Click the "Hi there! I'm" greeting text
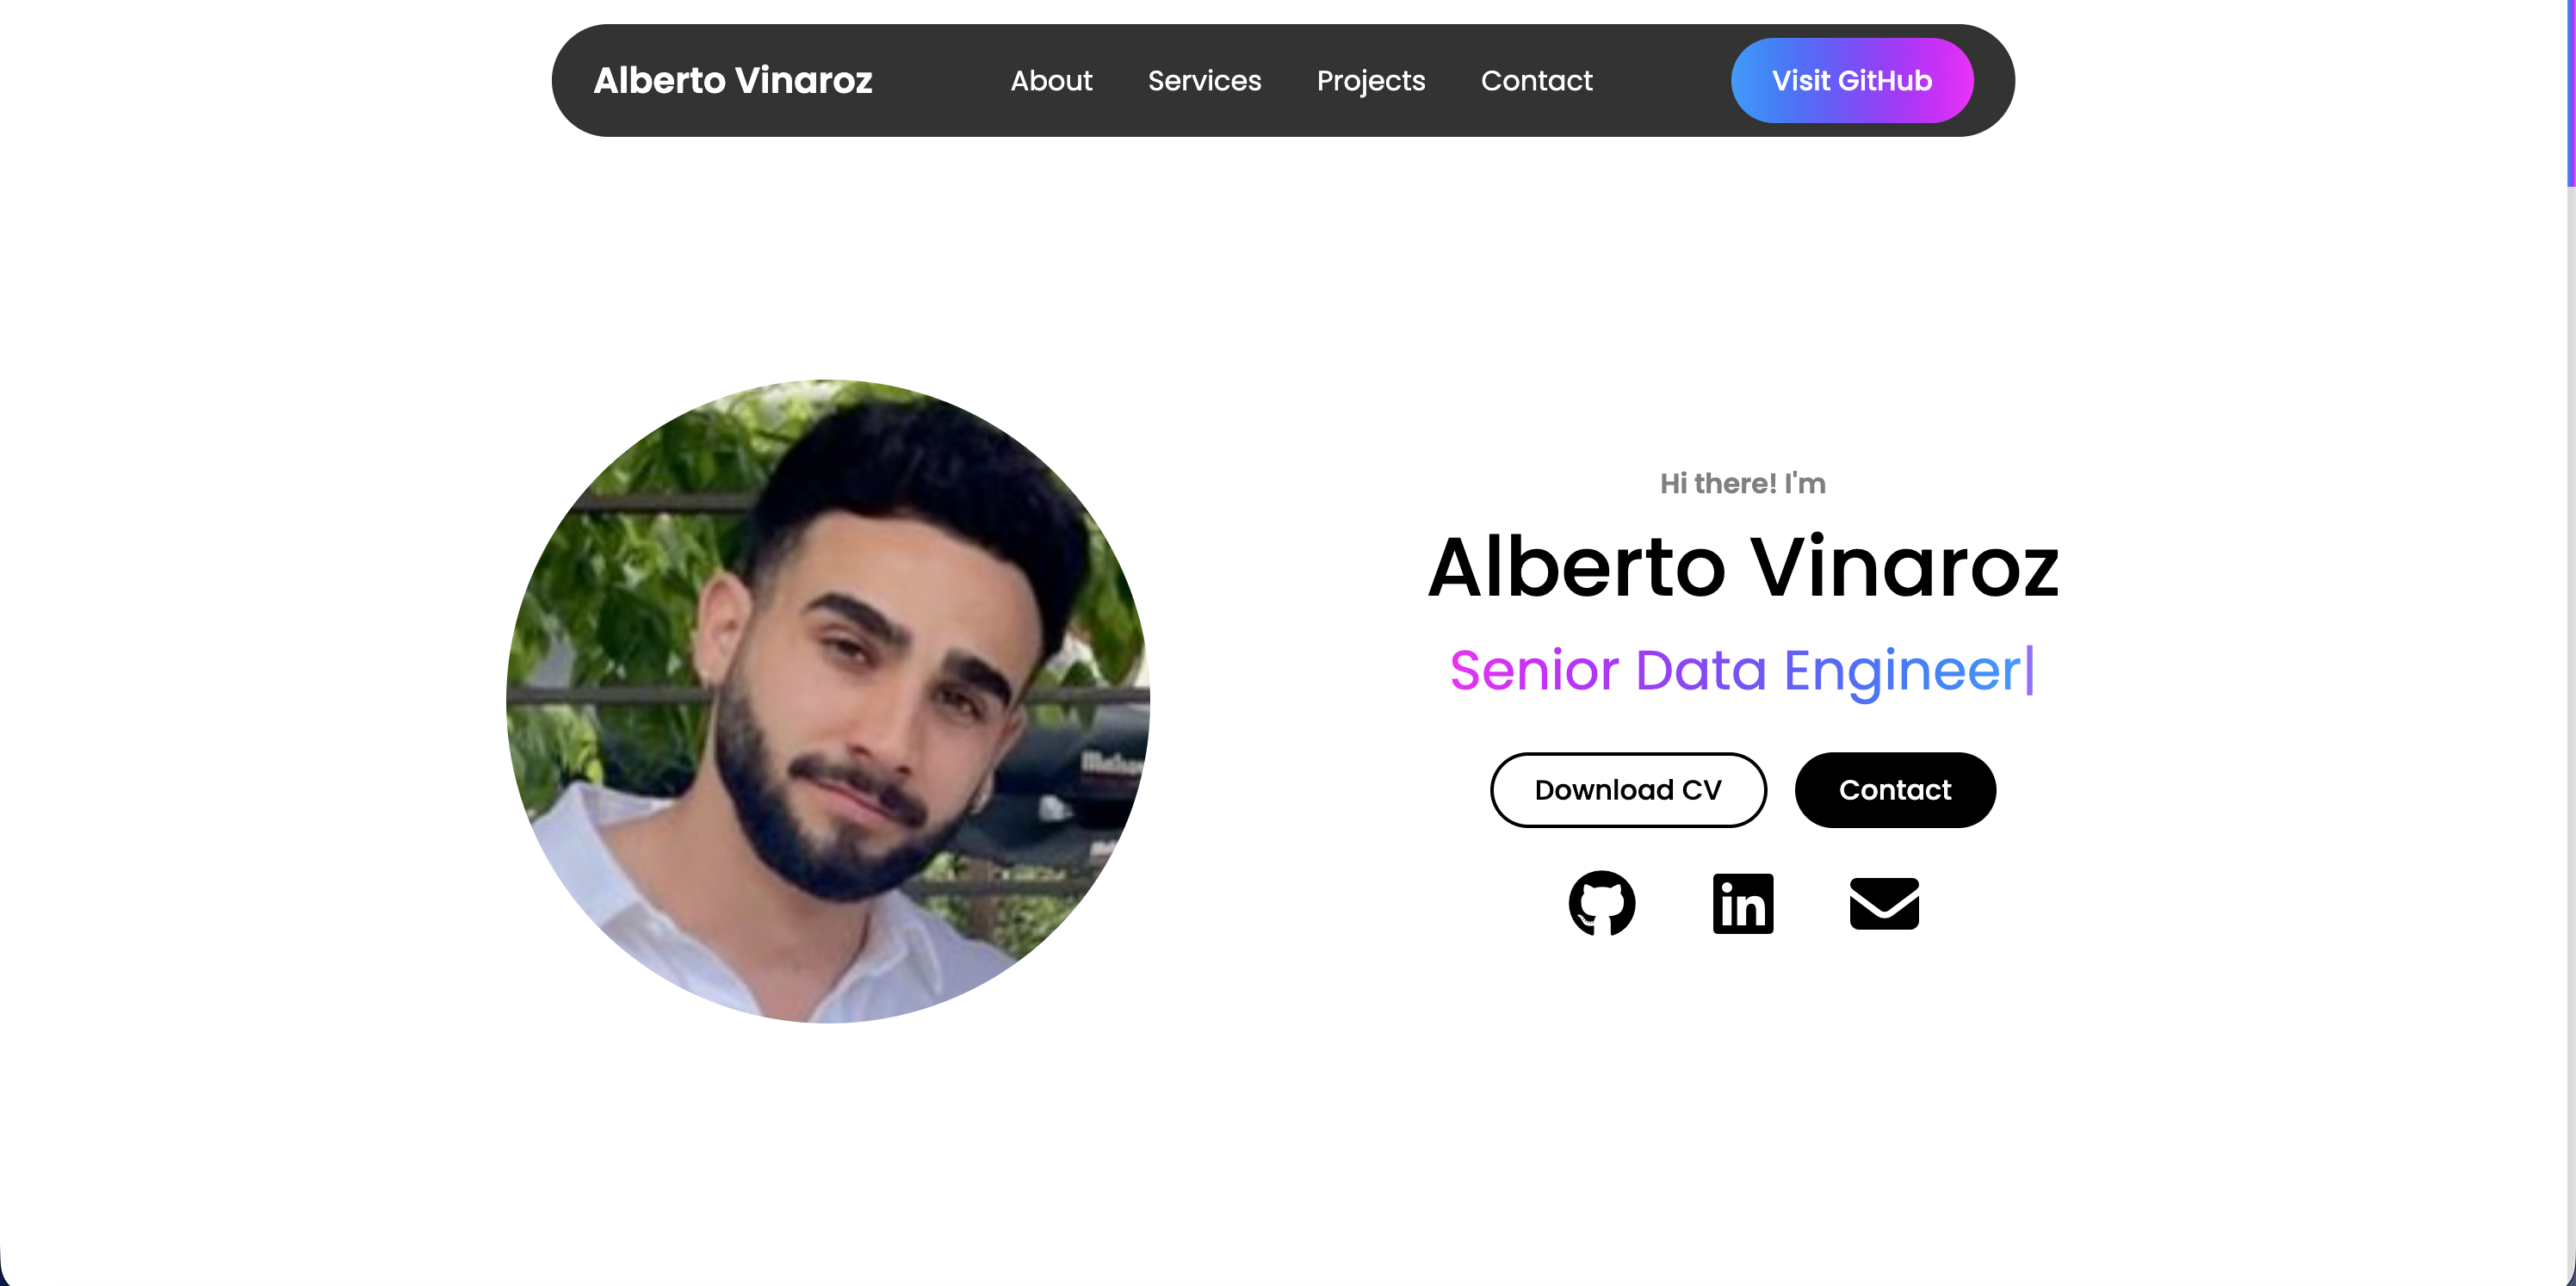Screen dimensions: 2576x1286 (x=1743, y=484)
